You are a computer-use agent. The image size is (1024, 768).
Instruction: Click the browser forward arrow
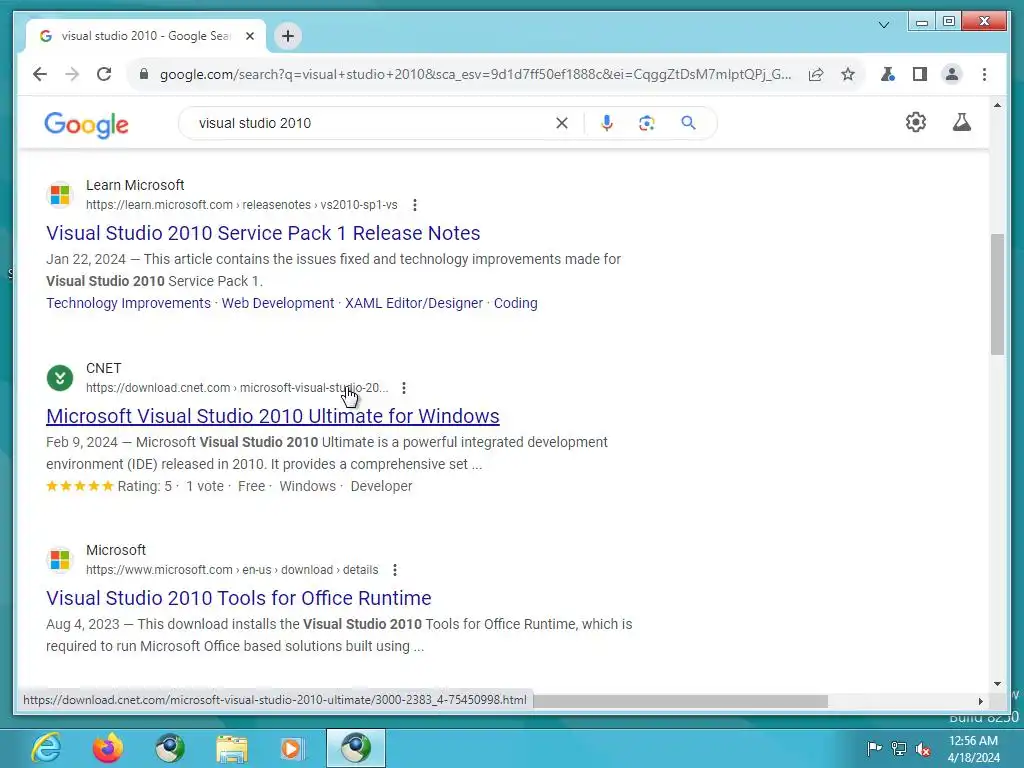[x=72, y=74]
